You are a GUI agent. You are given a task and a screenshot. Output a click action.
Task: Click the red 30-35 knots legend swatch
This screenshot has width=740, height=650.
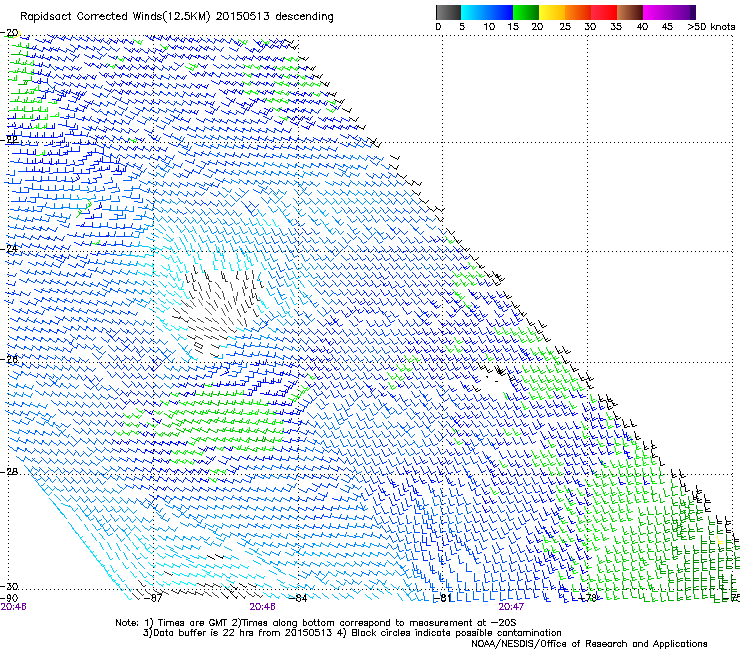pyautogui.click(x=604, y=12)
